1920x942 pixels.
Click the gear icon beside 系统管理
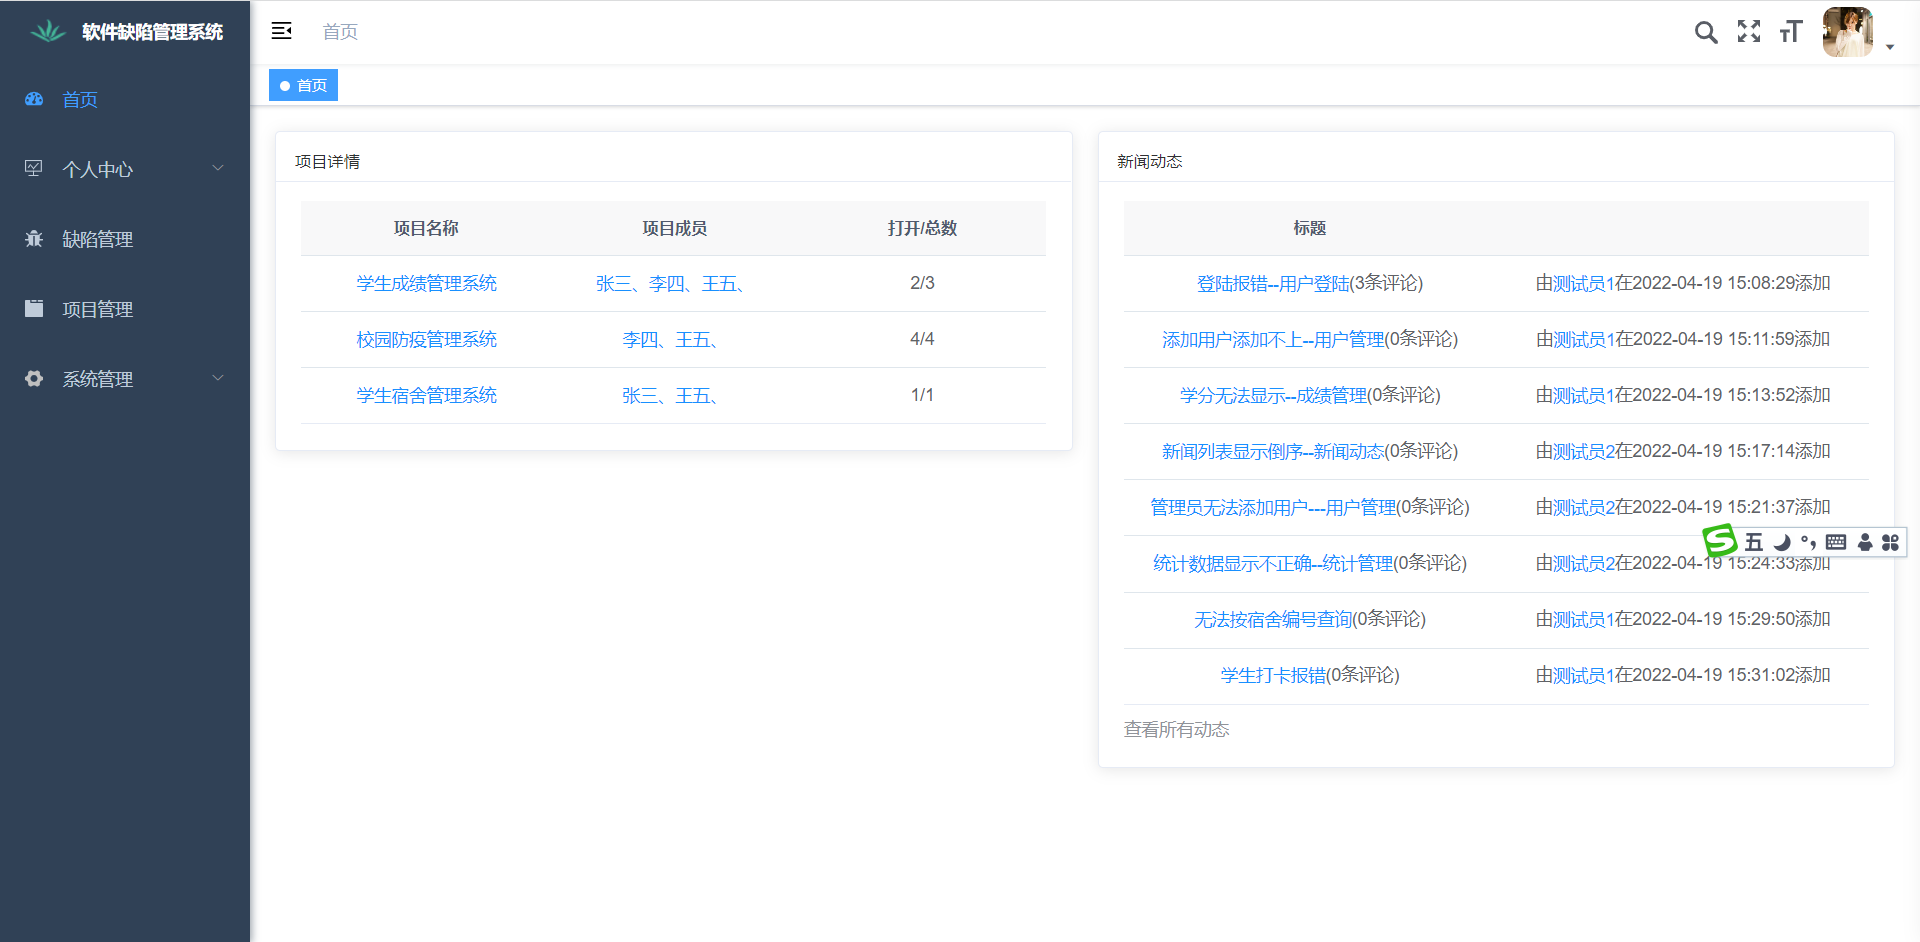pos(34,378)
